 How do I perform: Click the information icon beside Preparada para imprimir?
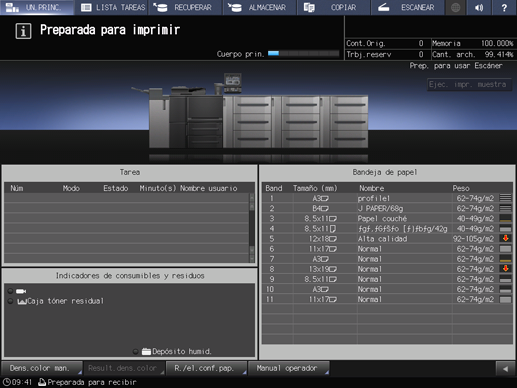click(x=23, y=31)
